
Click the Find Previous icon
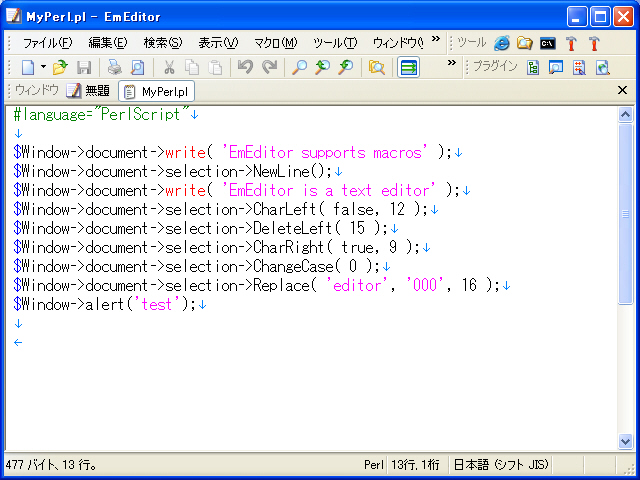tap(322, 67)
